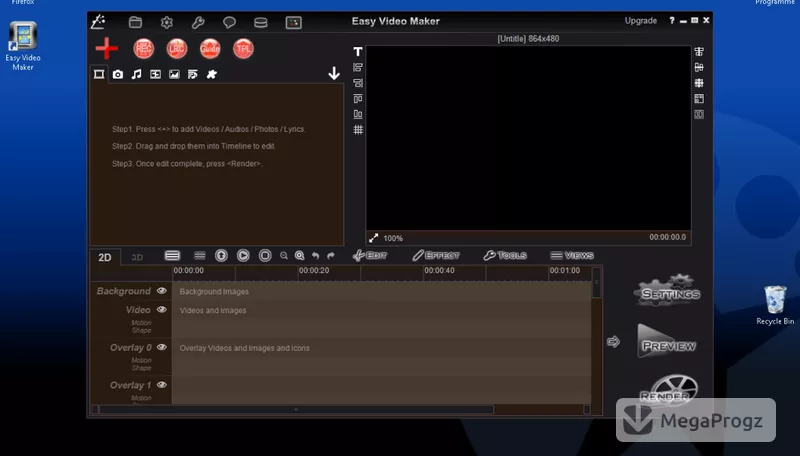Viewport: 800px width, 456px height.
Task: Switch to the picture images media tab
Action: coord(174,74)
